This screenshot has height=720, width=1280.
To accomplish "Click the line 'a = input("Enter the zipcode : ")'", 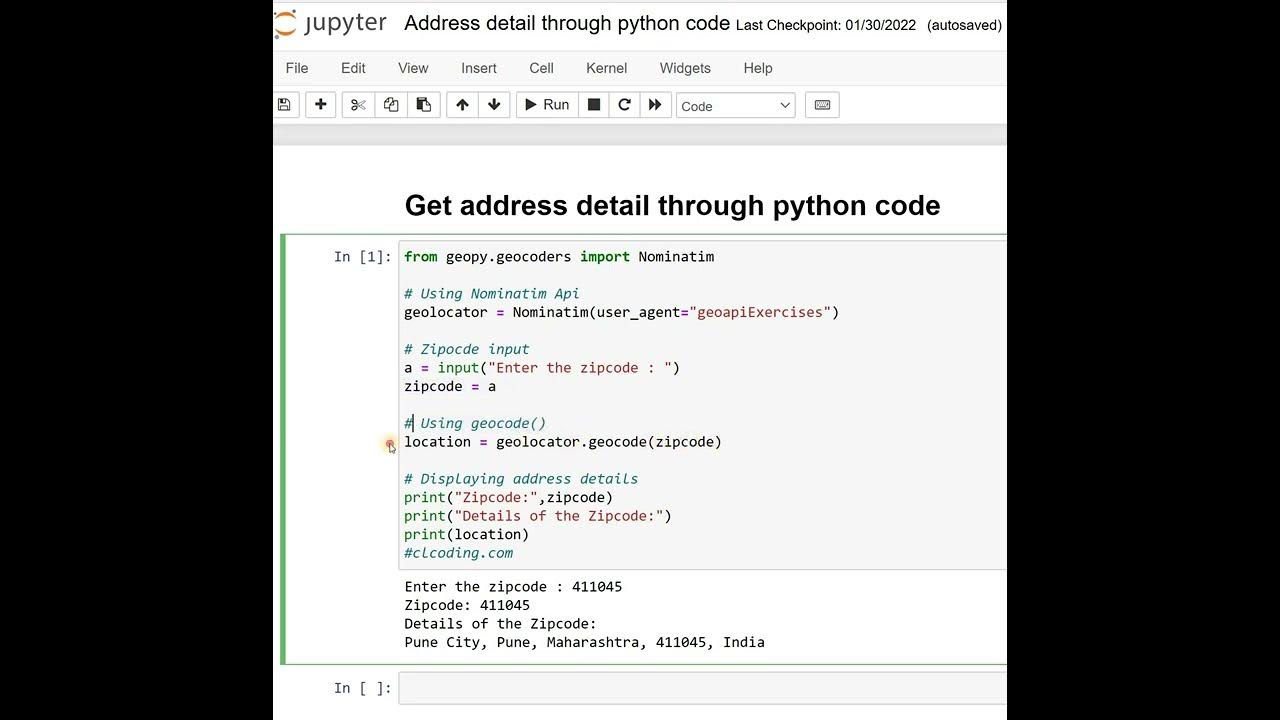I will click(x=542, y=368).
